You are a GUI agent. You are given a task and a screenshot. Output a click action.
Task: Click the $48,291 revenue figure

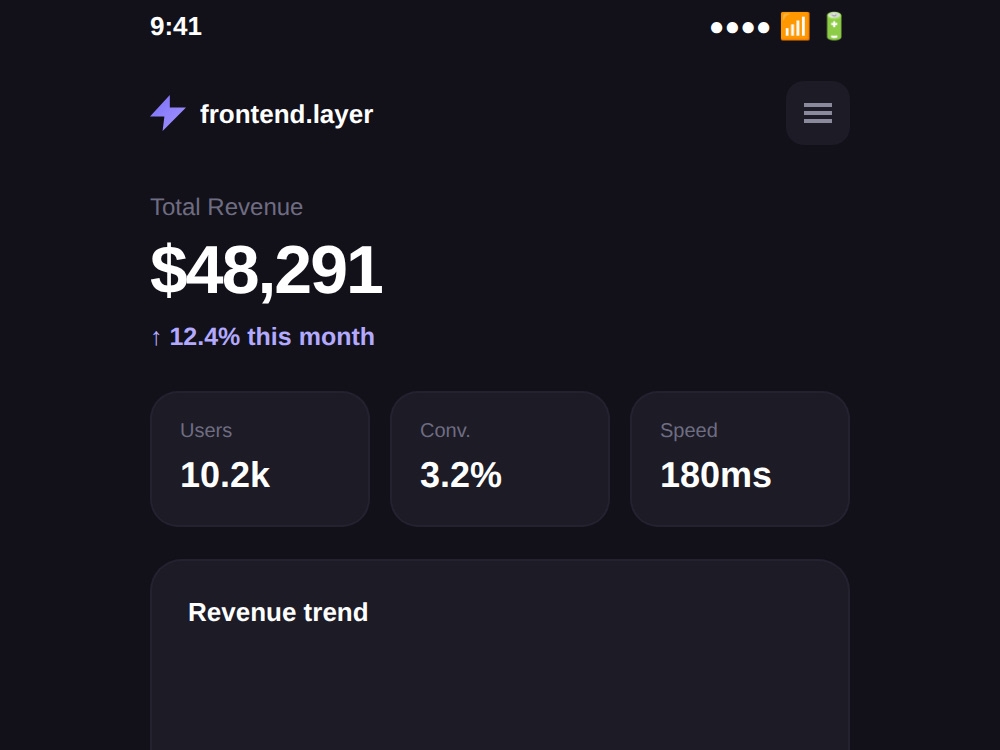266,270
